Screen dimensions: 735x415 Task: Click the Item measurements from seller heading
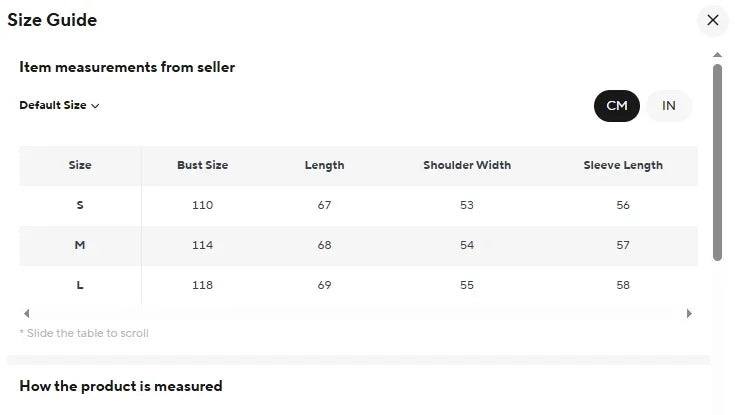pos(127,67)
